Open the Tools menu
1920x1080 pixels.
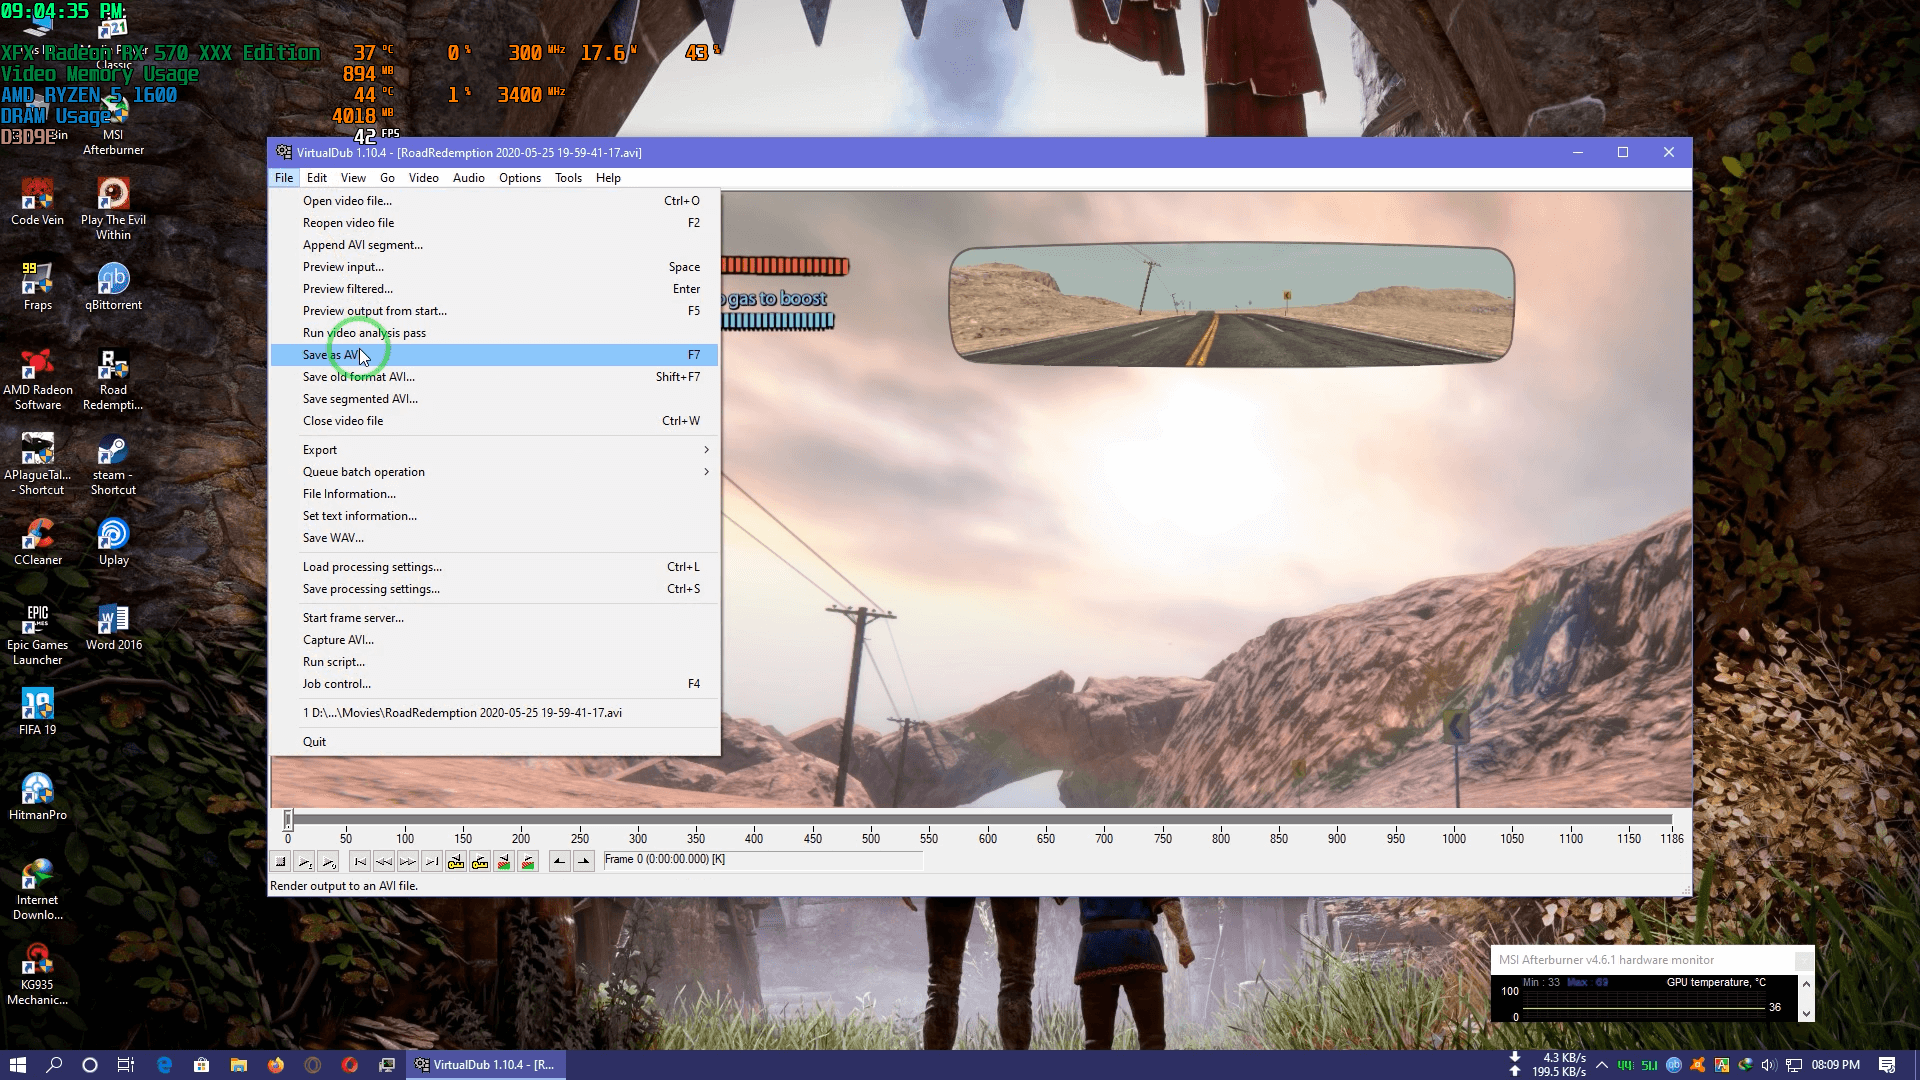point(568,178)
